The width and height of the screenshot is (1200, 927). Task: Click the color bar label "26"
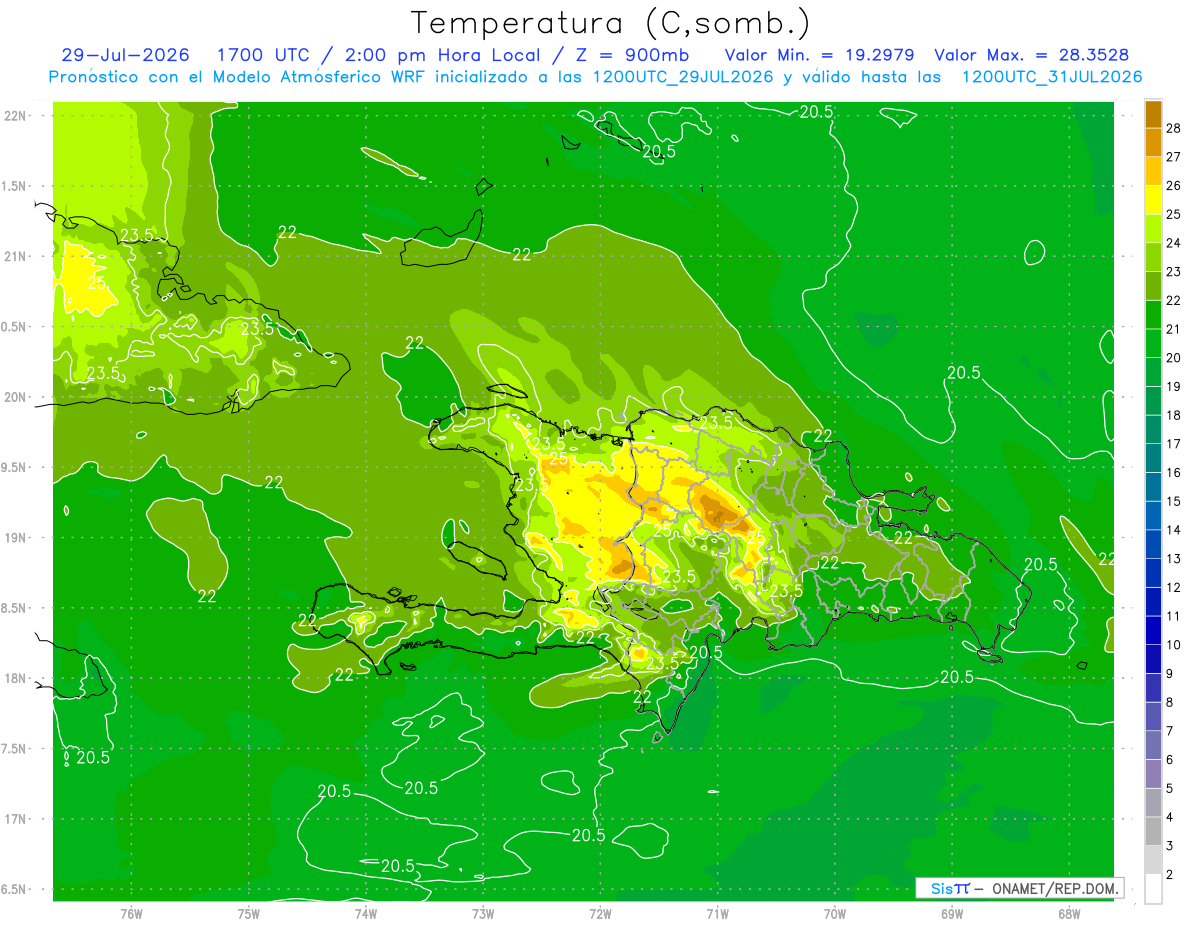[x=1174, y=185]
